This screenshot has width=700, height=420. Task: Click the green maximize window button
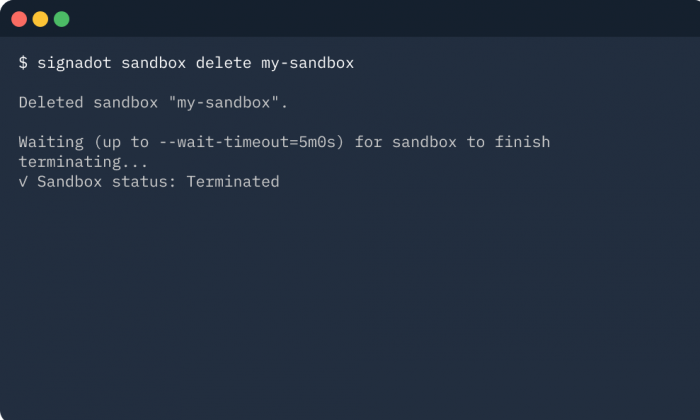point(62,19)
